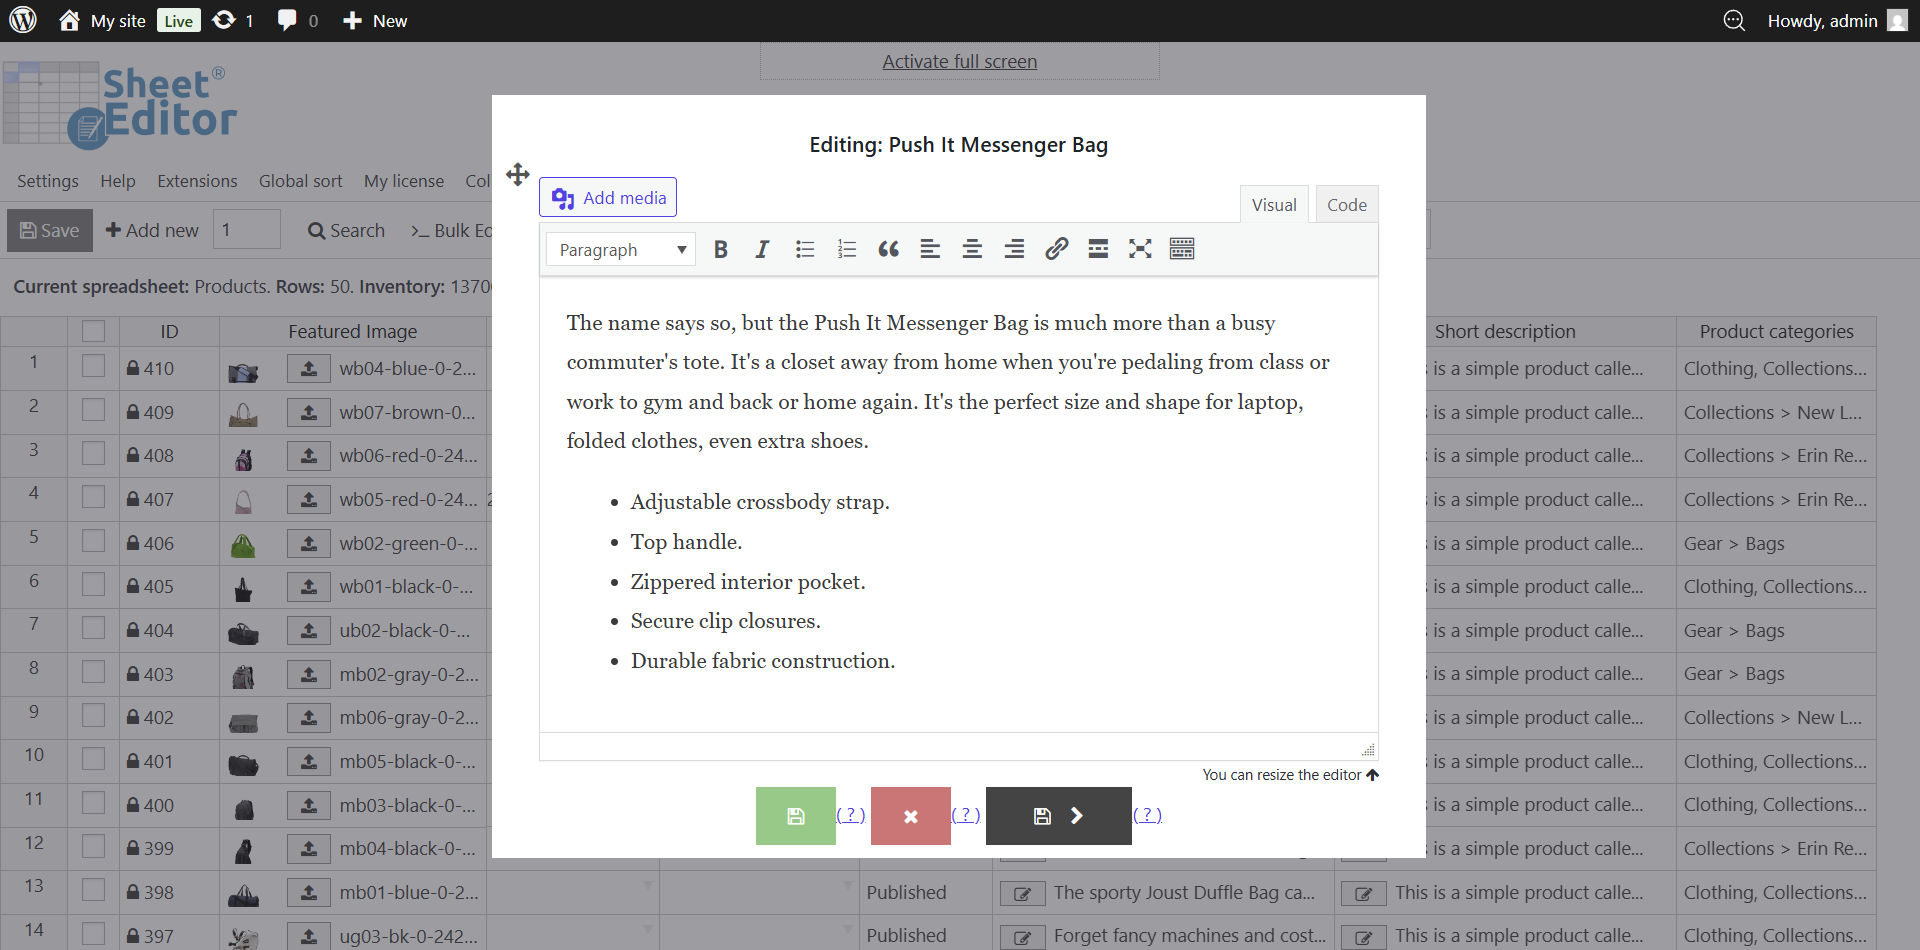
Task: Open help link next to save-and-next button
Action: 1148,814
